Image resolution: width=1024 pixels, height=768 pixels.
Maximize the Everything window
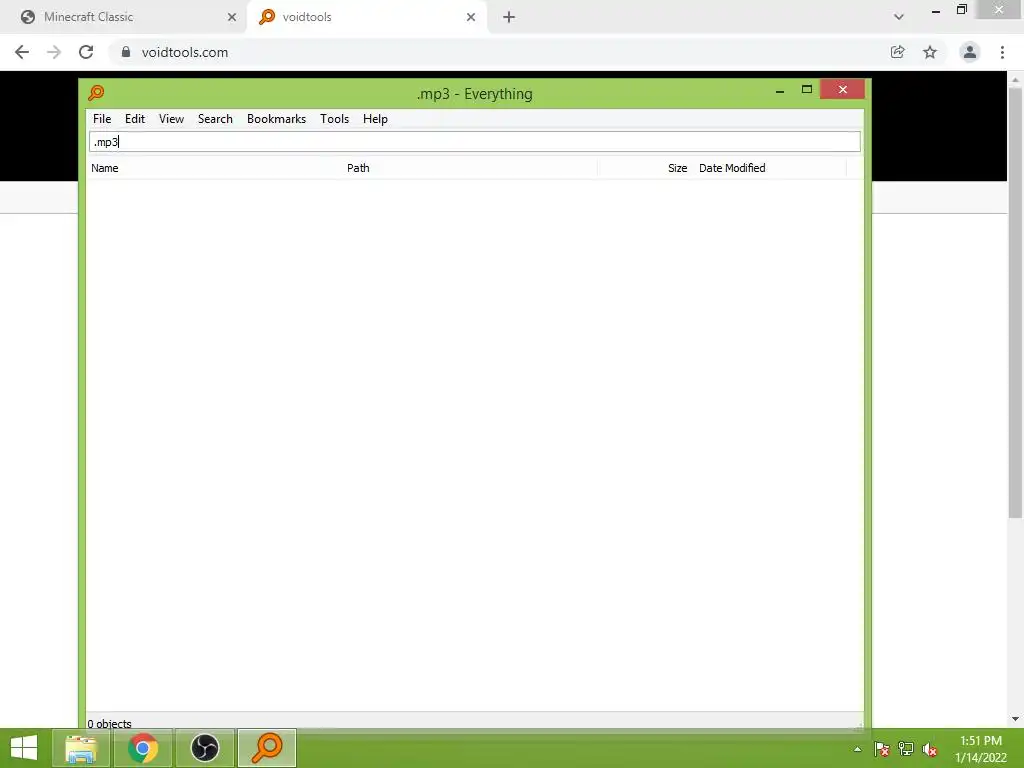807,89
